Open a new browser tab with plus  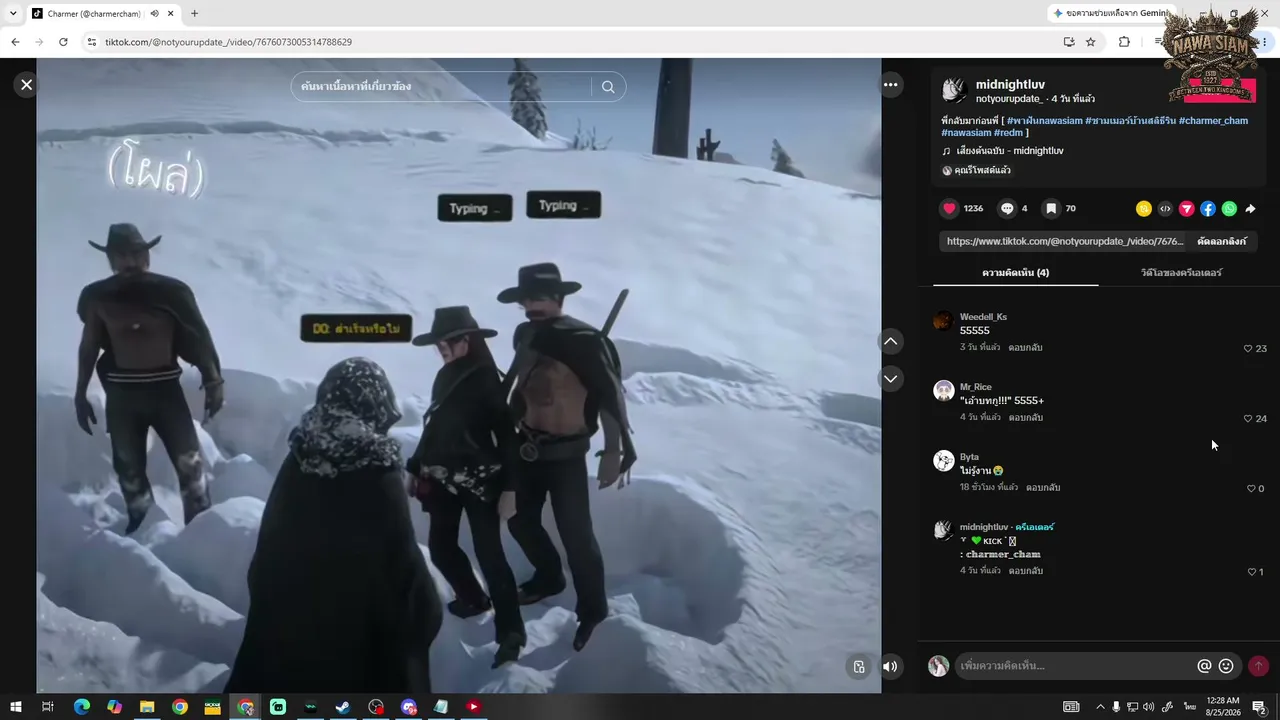click(194, 14)
